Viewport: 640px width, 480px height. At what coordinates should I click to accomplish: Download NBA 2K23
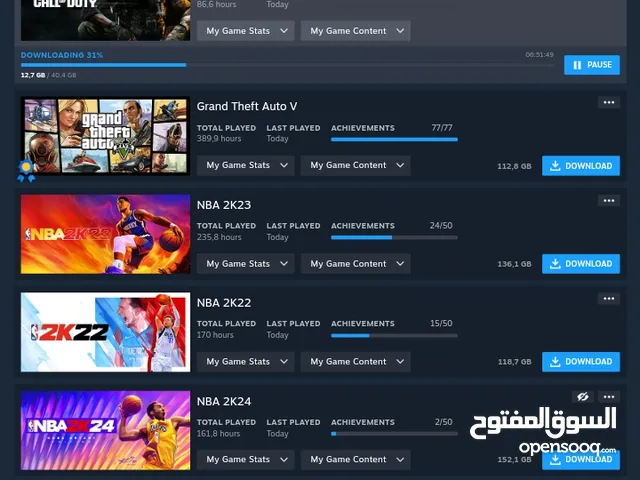581,264
